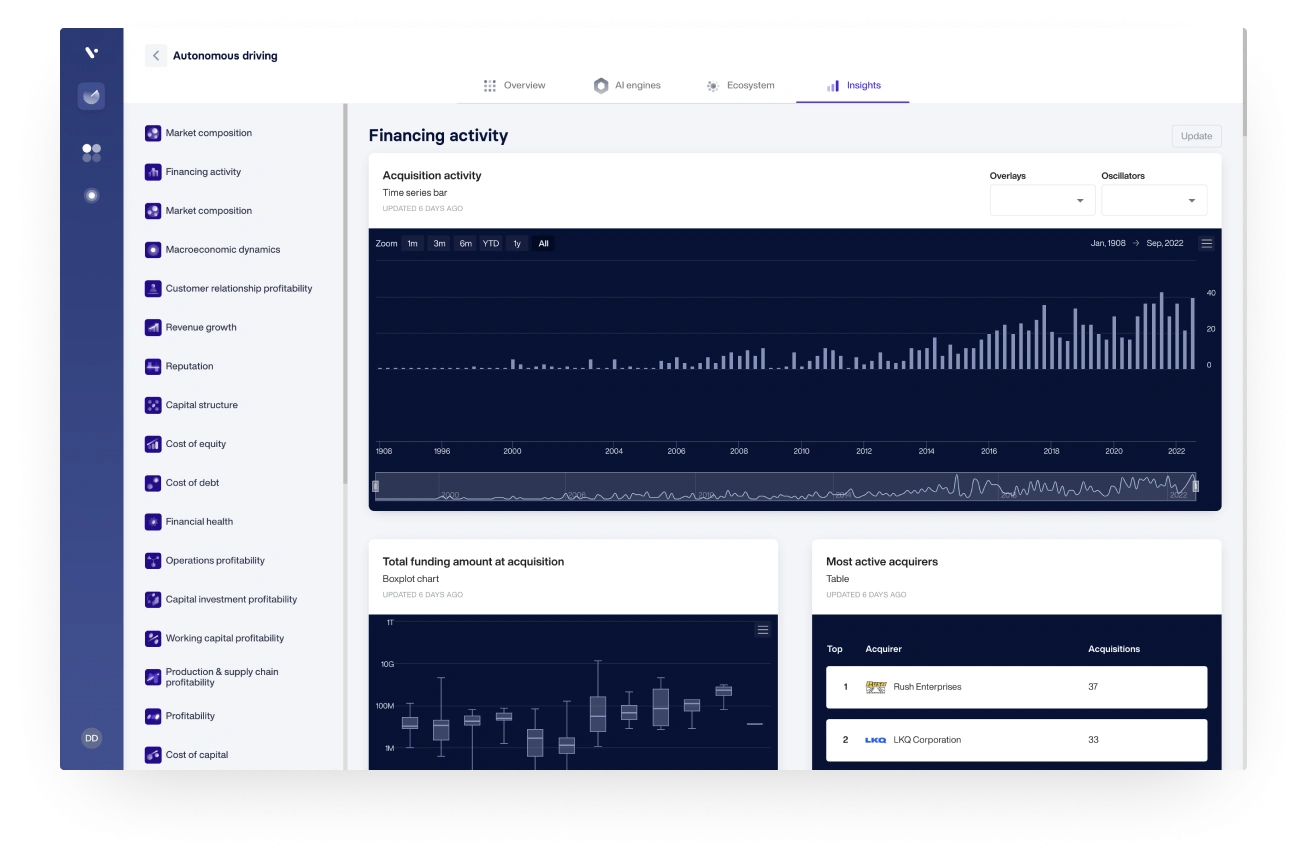The height and width of the screenshot is (862, 1307).
Task: Expand the Oscillators dropdown
Action: coord(1154,201)
